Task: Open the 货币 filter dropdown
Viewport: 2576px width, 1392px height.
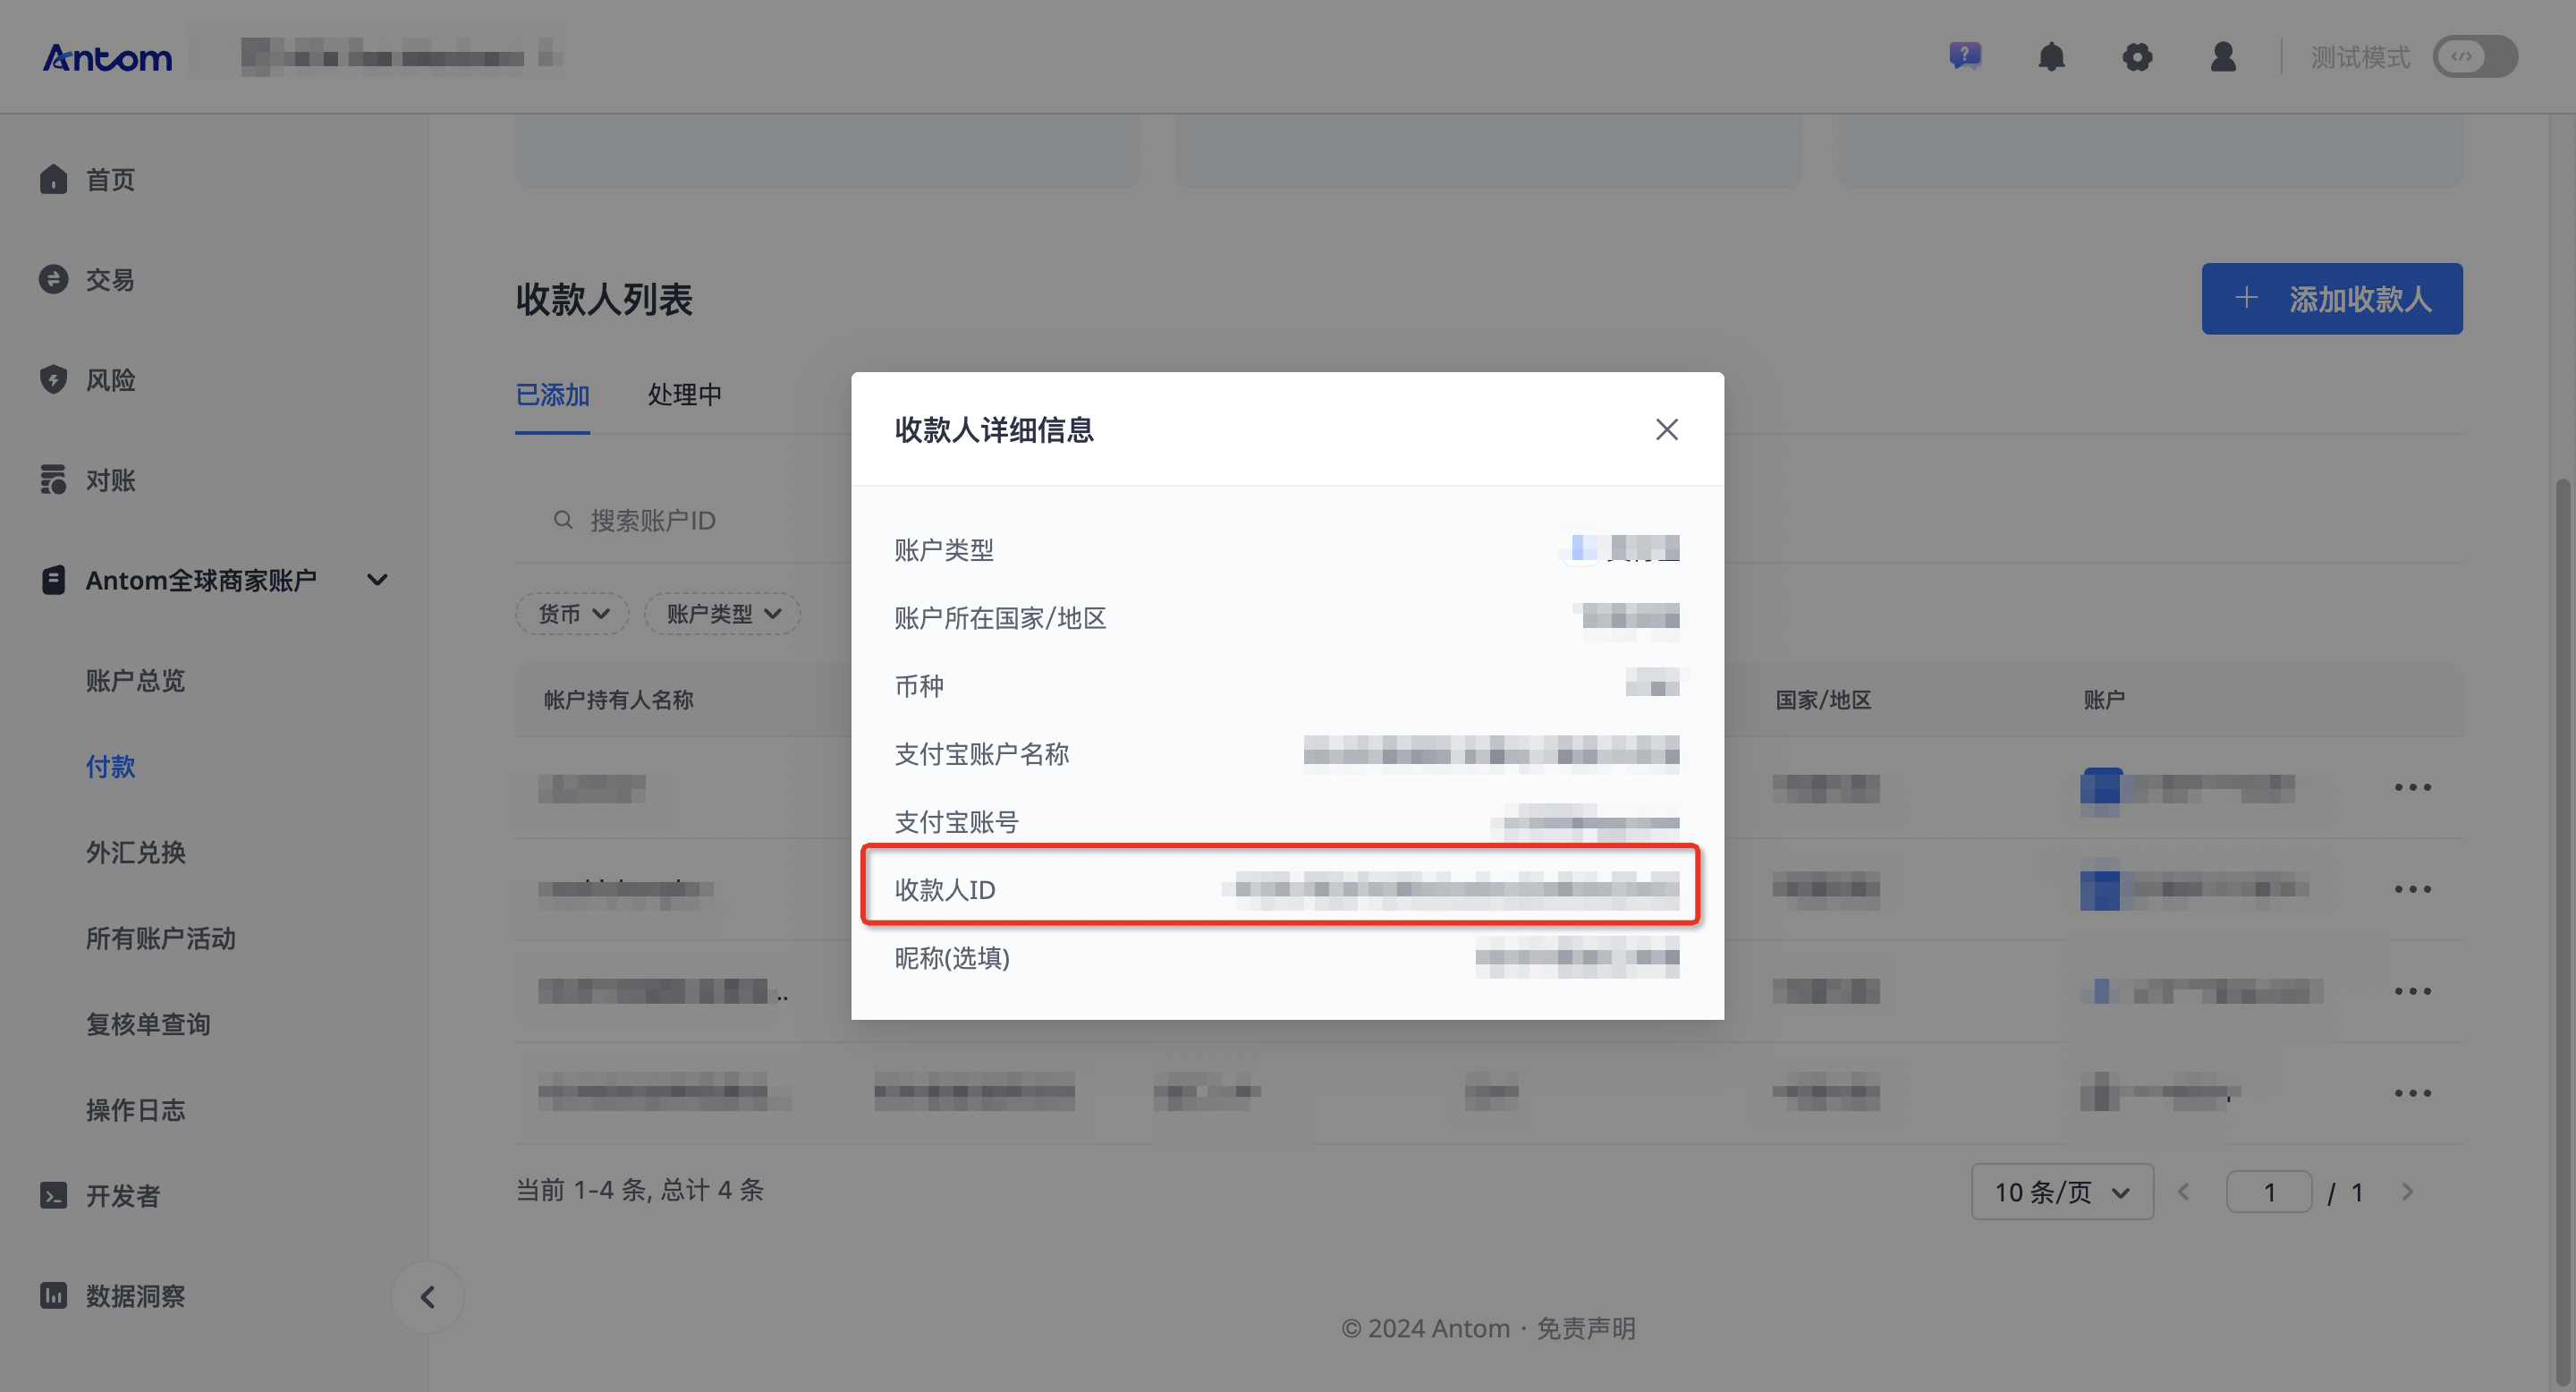Action: [x=572, y=614]
